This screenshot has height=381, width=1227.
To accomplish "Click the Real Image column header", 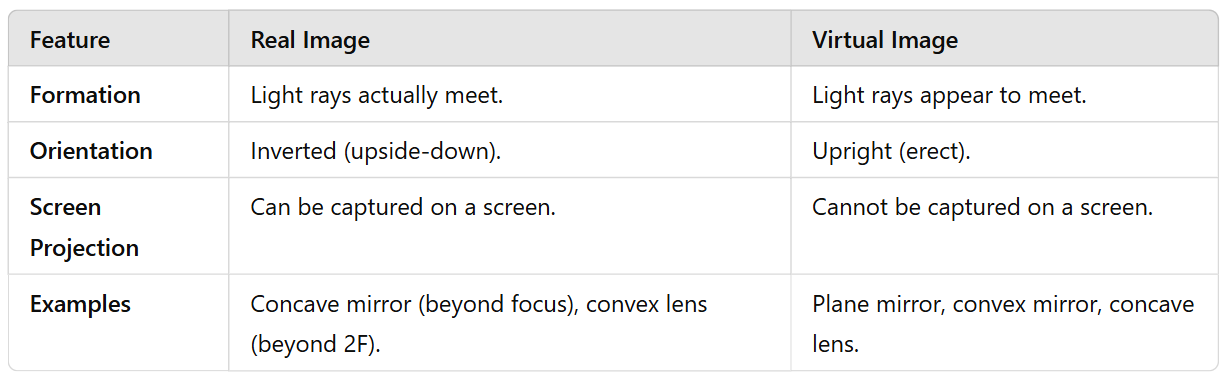I will point(310,40).
